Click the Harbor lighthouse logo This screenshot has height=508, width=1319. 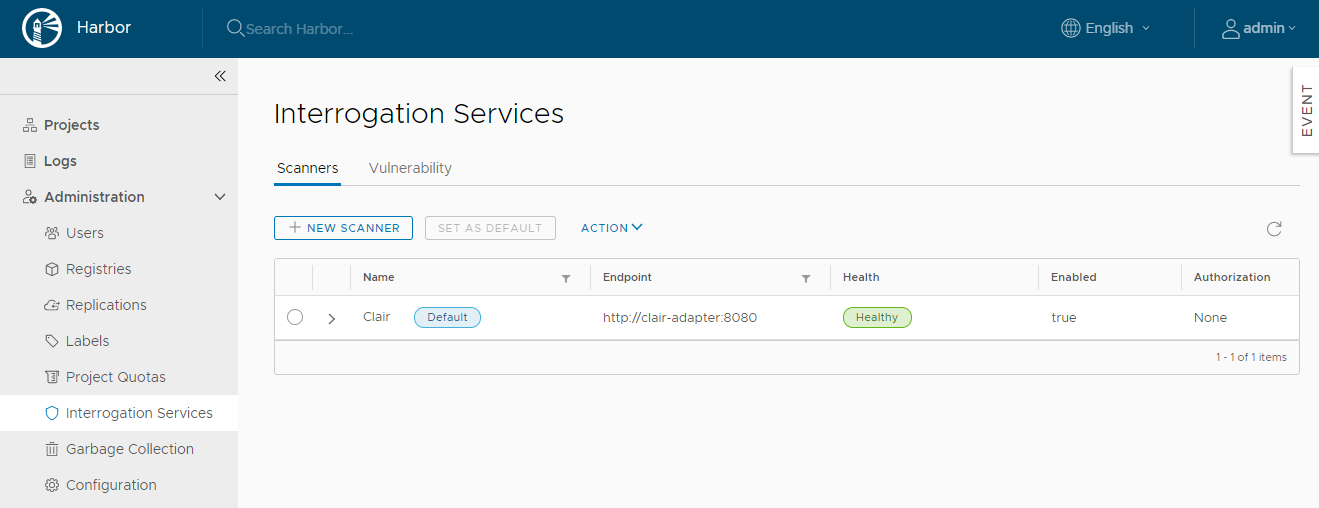point(41,28)
